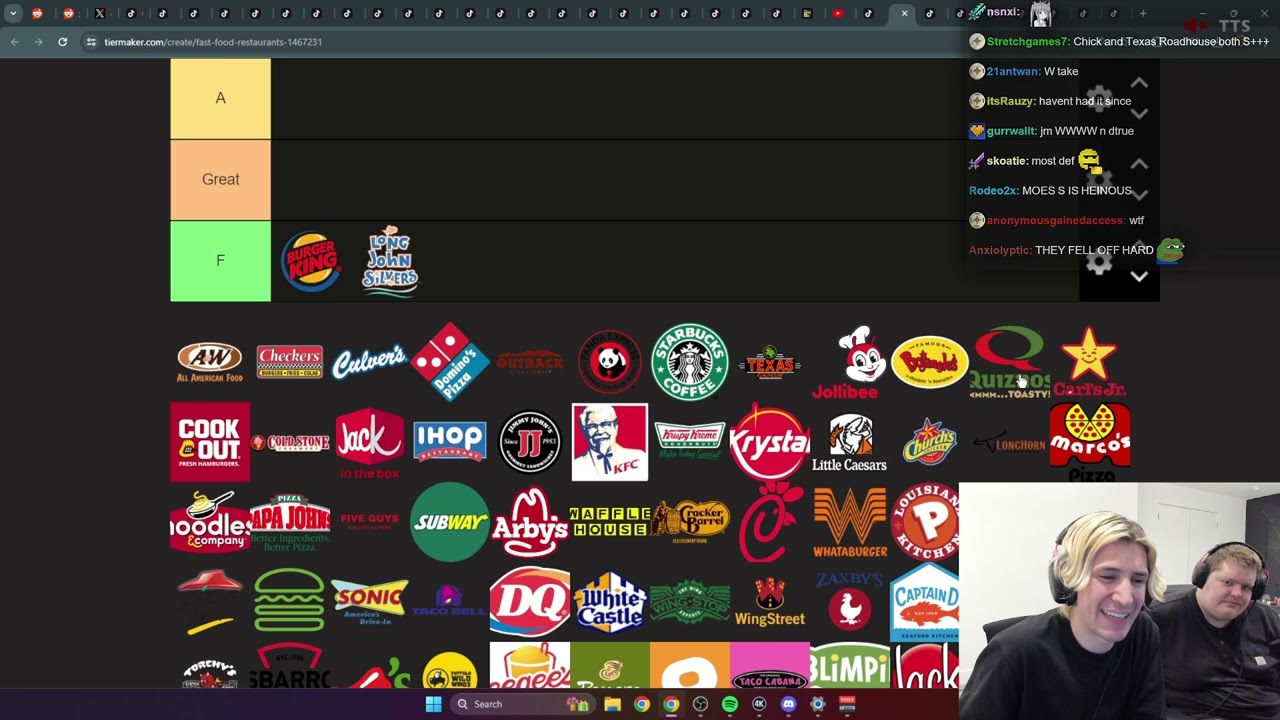Viewport: 1280px width, 720px height.
Task: Select the Taco Bell logo
Action: (449, 602)
